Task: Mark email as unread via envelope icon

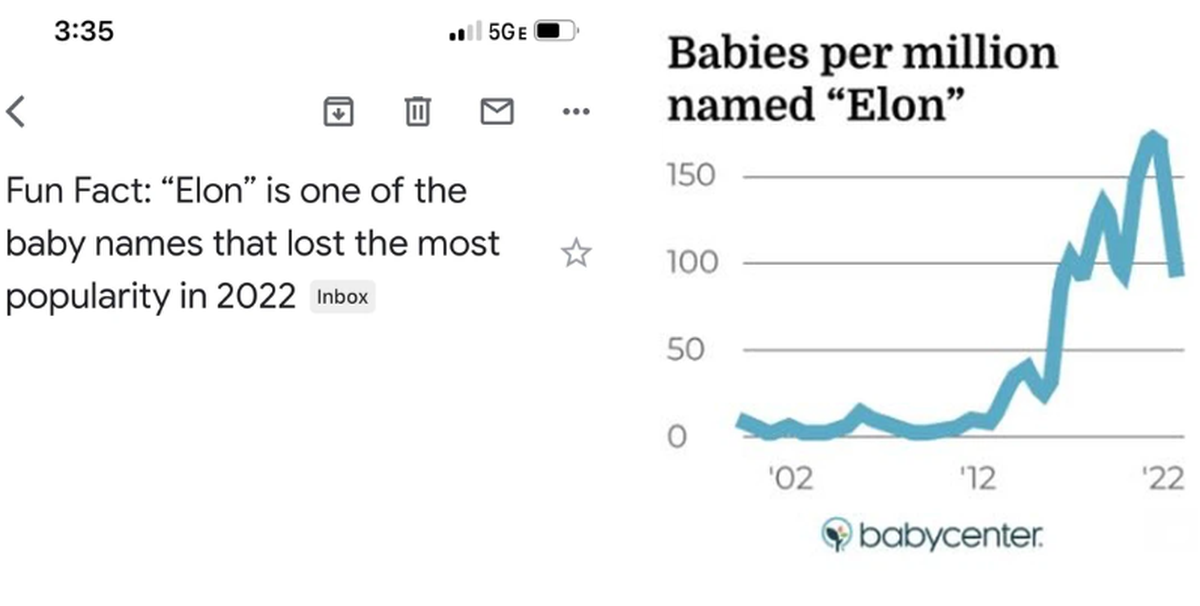Action: 497,111
